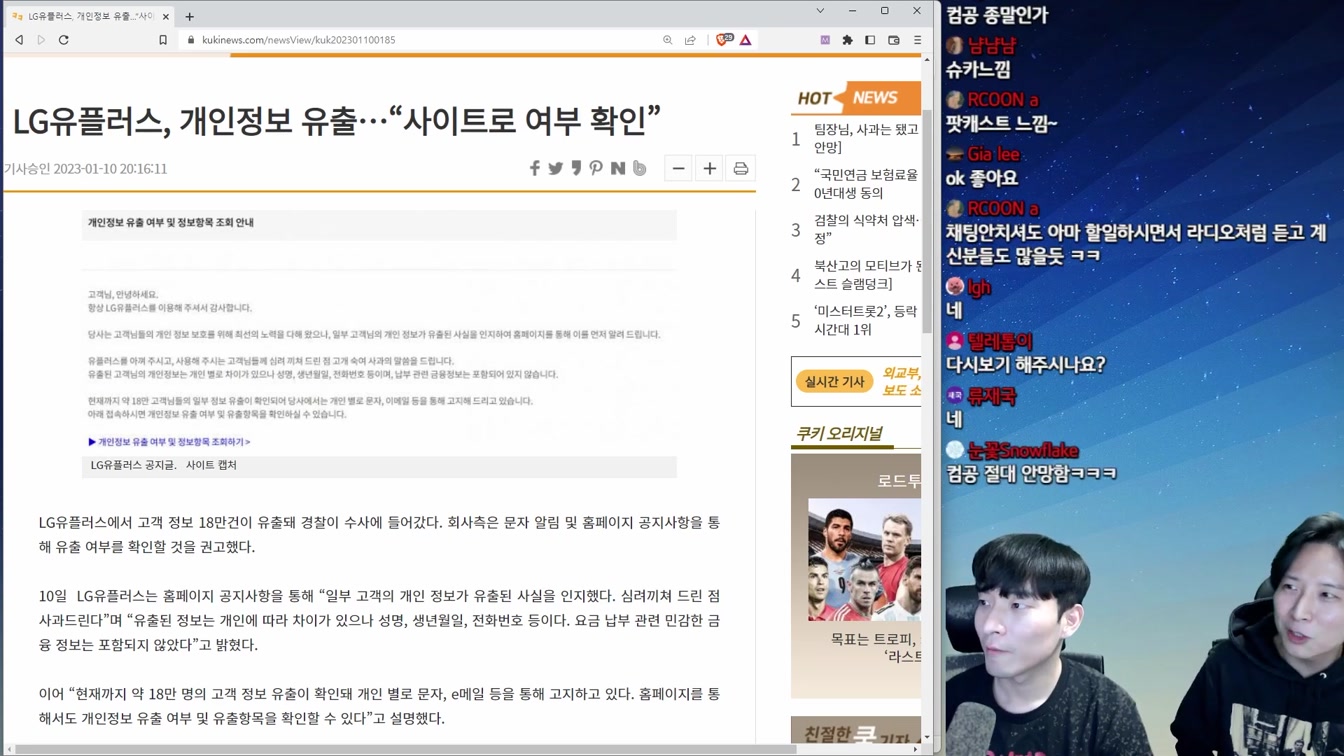Click chat username 텔레톰이
This screenshot has height=756, width=1344.
(1000, 341)
